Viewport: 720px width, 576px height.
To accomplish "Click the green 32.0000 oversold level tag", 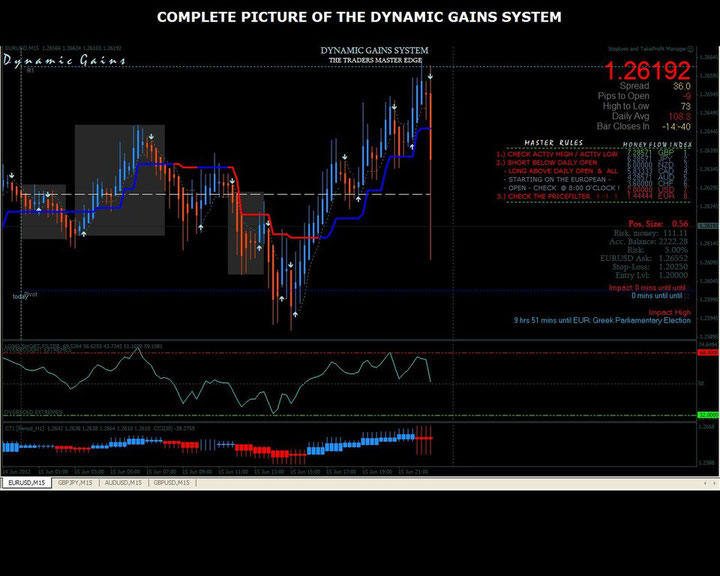I will 708,415.
